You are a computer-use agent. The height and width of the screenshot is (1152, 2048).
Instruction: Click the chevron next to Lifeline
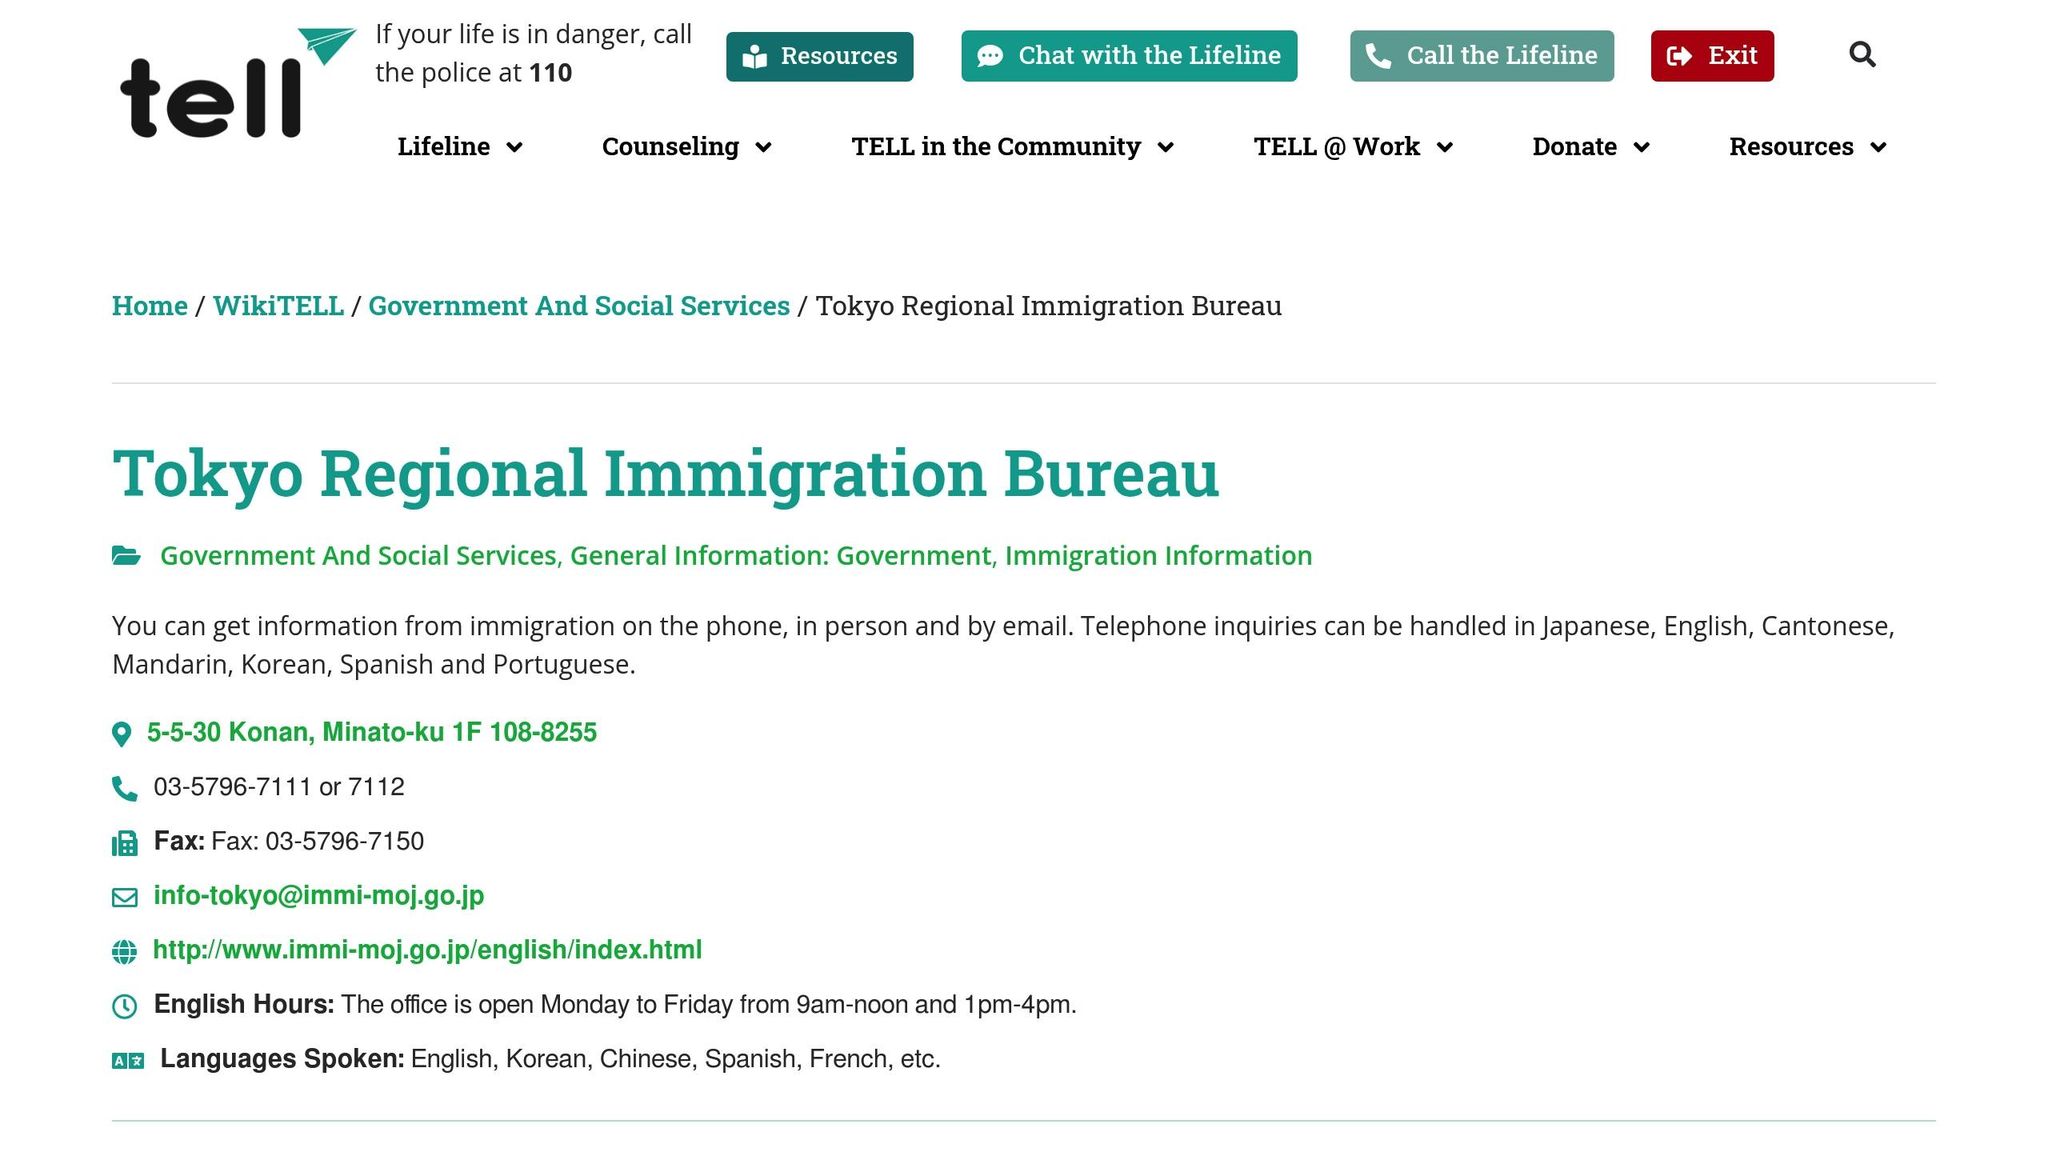(514, 147)
